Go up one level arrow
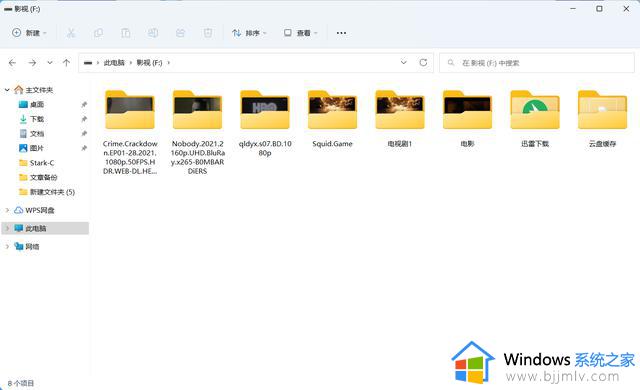640x390 pixels. tap(67, 63)
